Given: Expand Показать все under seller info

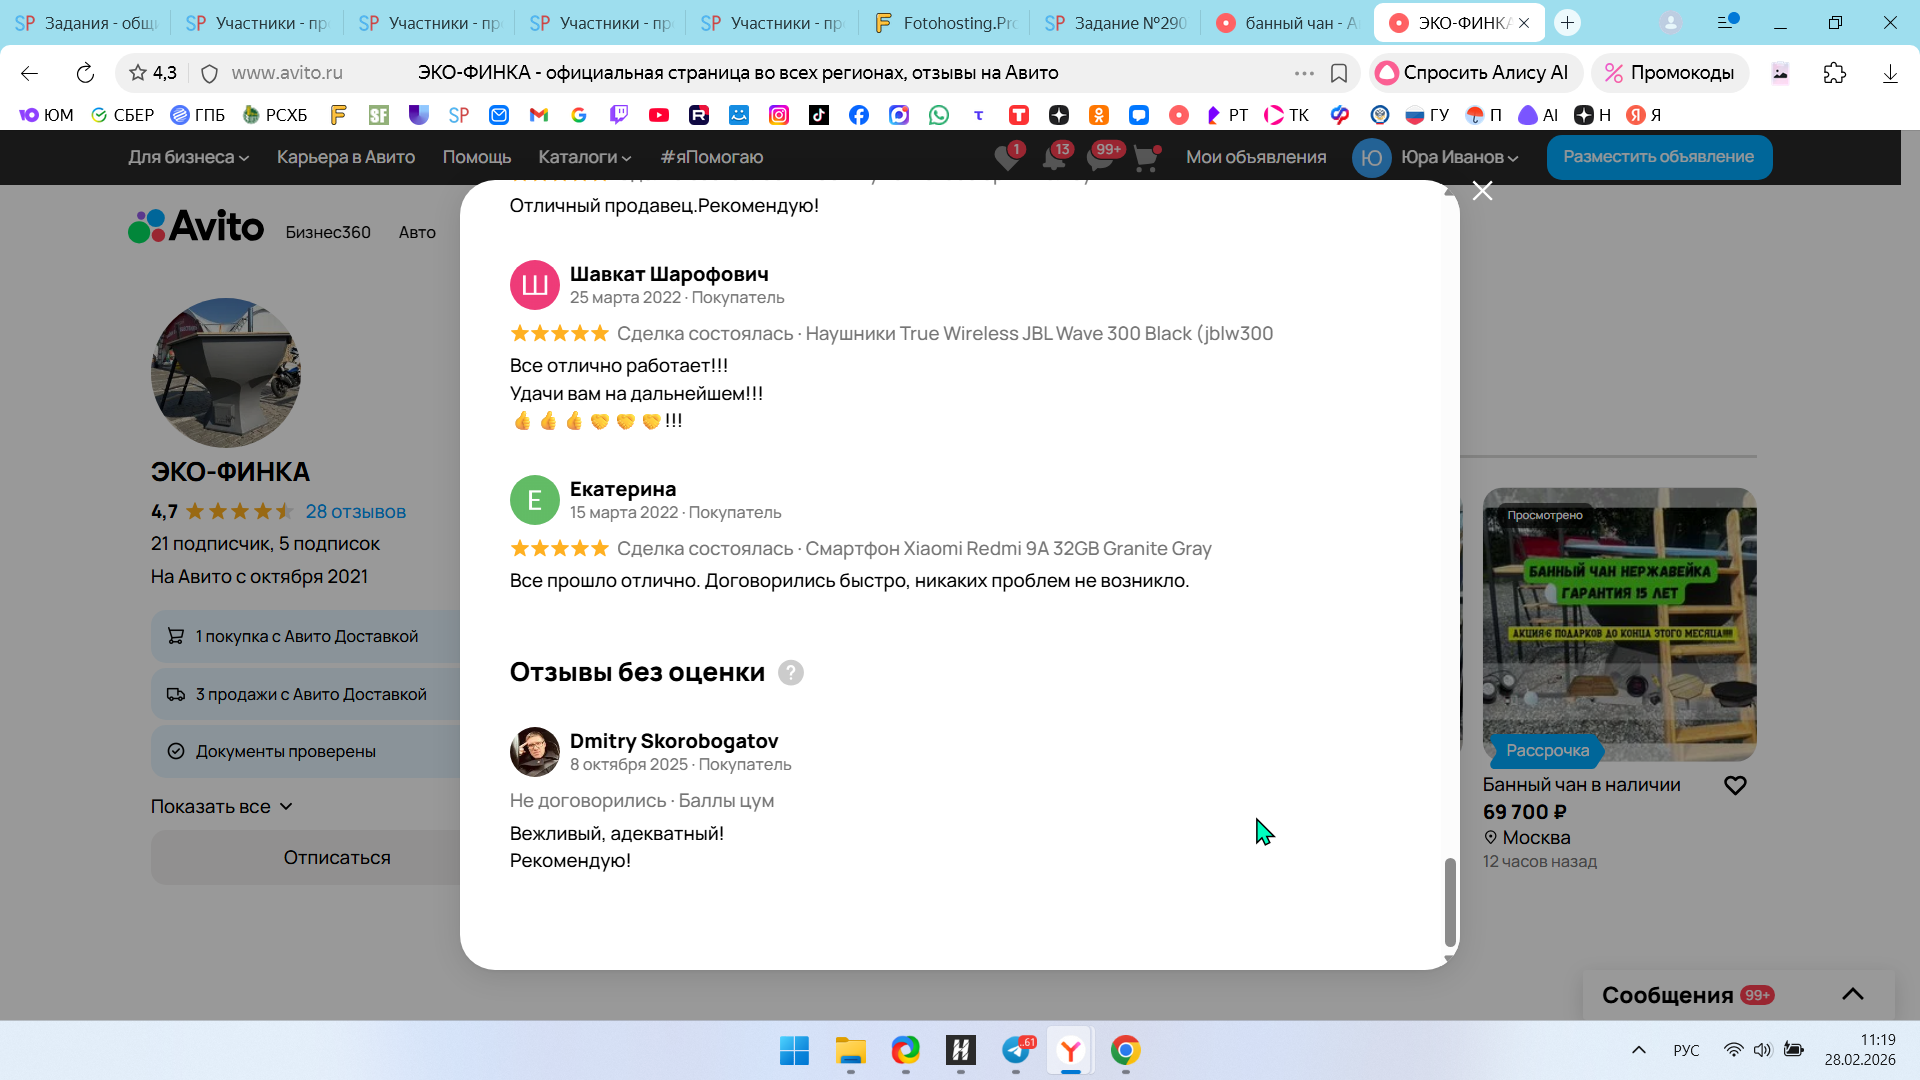Looking at the screenshot, I should point(221,807).
